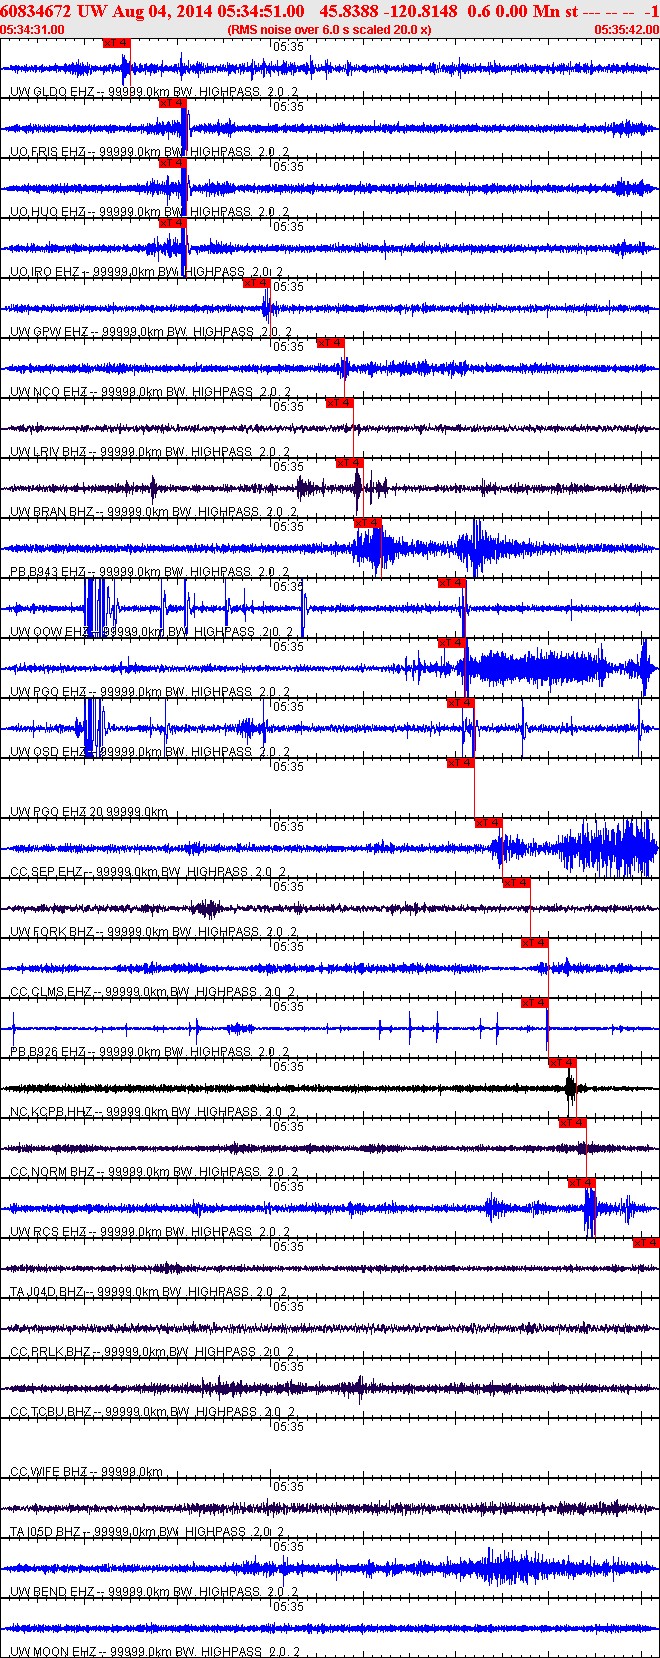660x1658 pixels.
Task: Select the CC WIFE BHZ station label
Action: click(x=86, y=1472)
